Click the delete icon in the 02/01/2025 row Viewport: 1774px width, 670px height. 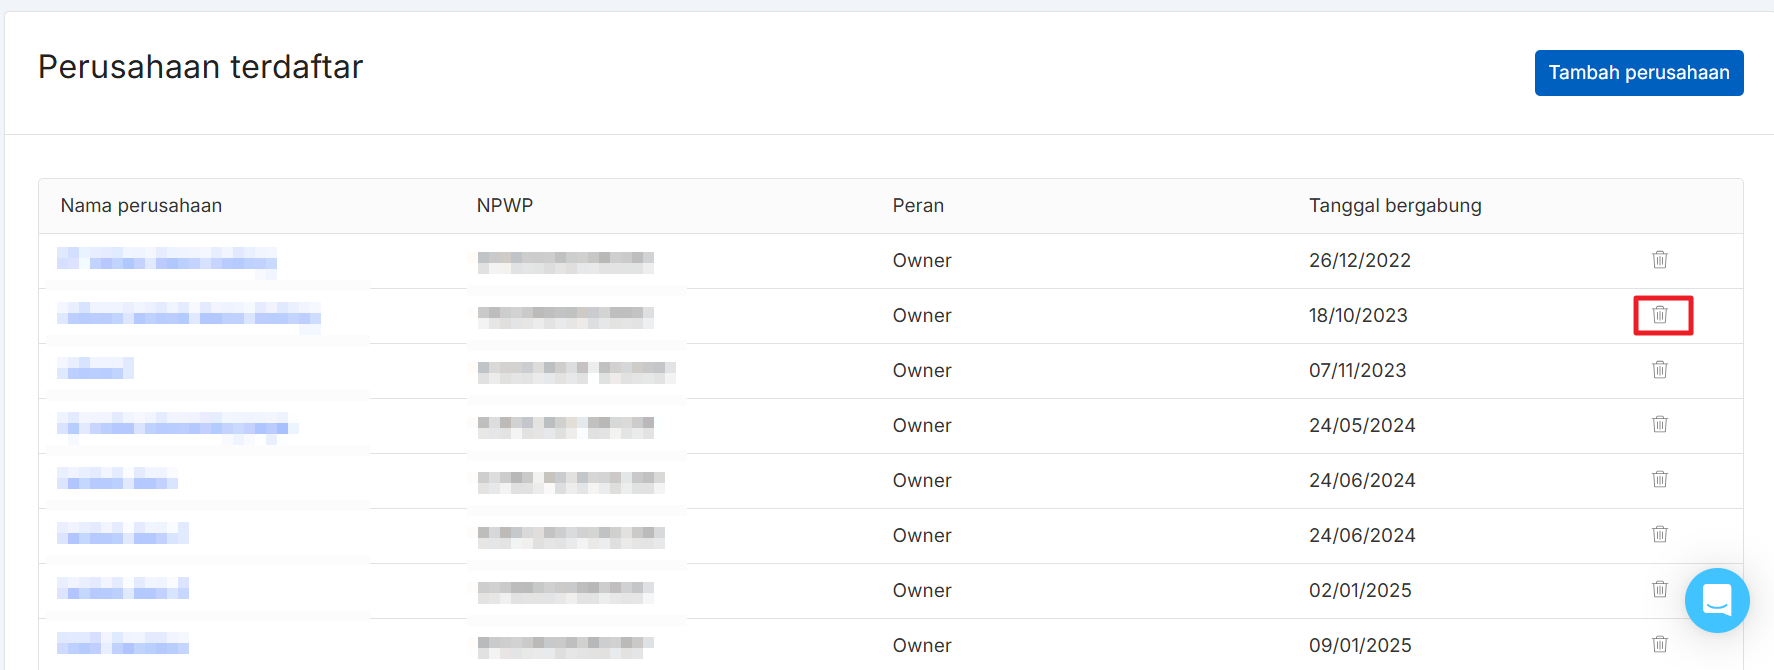click(x=1659, y=590)
